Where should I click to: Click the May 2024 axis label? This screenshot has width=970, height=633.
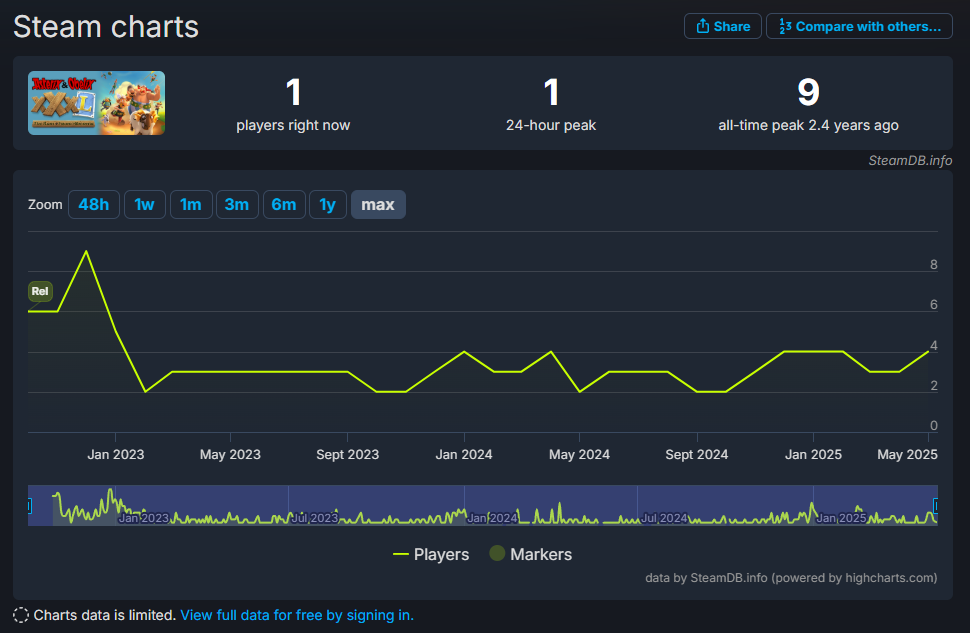(x=579, y=454)
